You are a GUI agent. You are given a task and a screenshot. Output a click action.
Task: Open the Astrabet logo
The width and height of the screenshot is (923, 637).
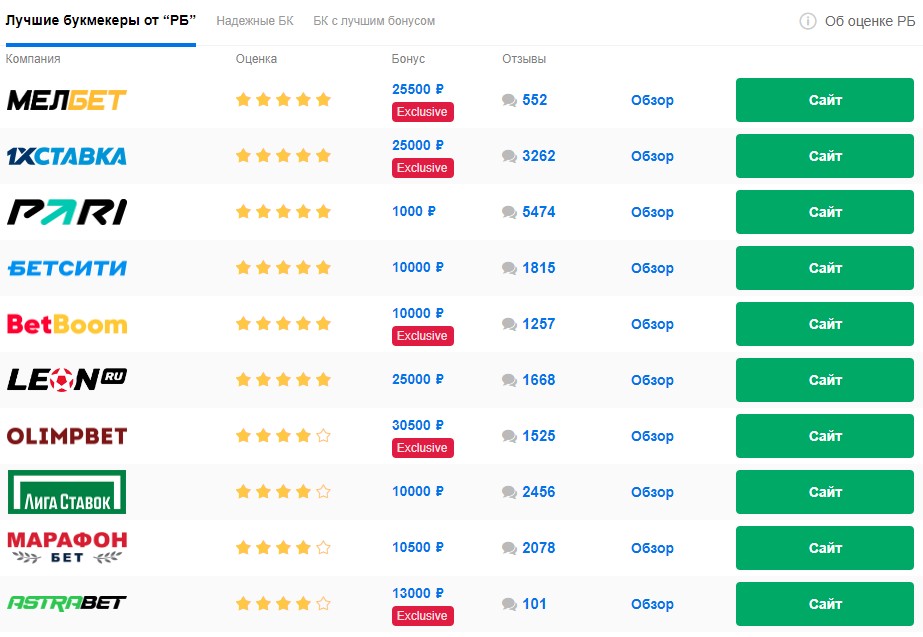click(67, 603)
